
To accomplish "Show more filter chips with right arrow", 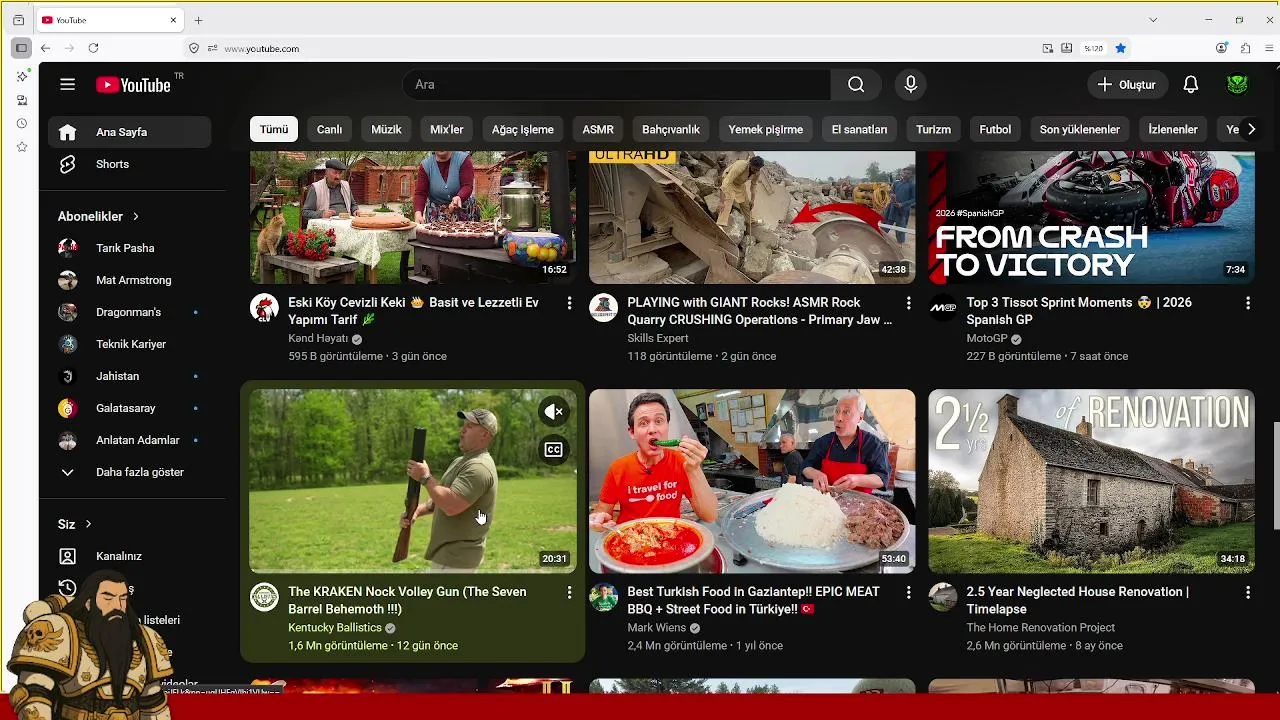I will tap(1251, 129).
